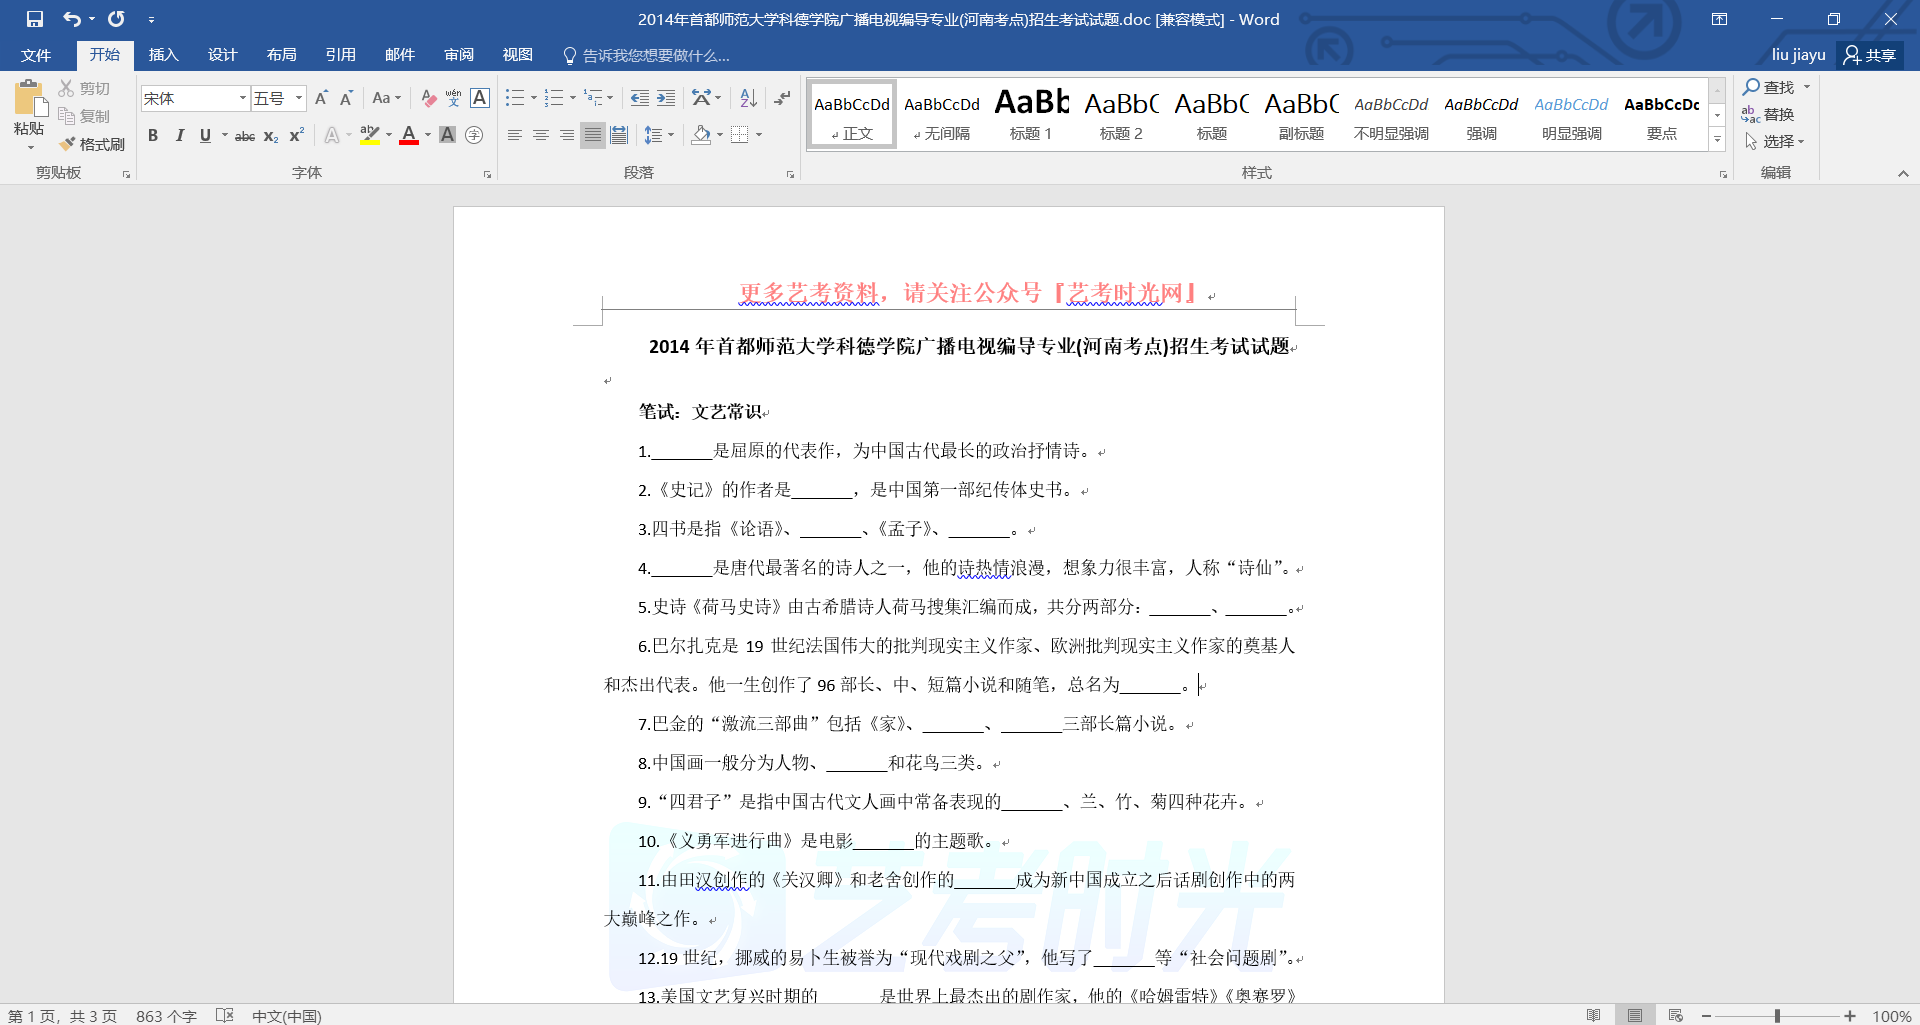Switch to the 插入 ribbon tab
The height and width of the screenshot is (1025, 1920).
point(163,55)
